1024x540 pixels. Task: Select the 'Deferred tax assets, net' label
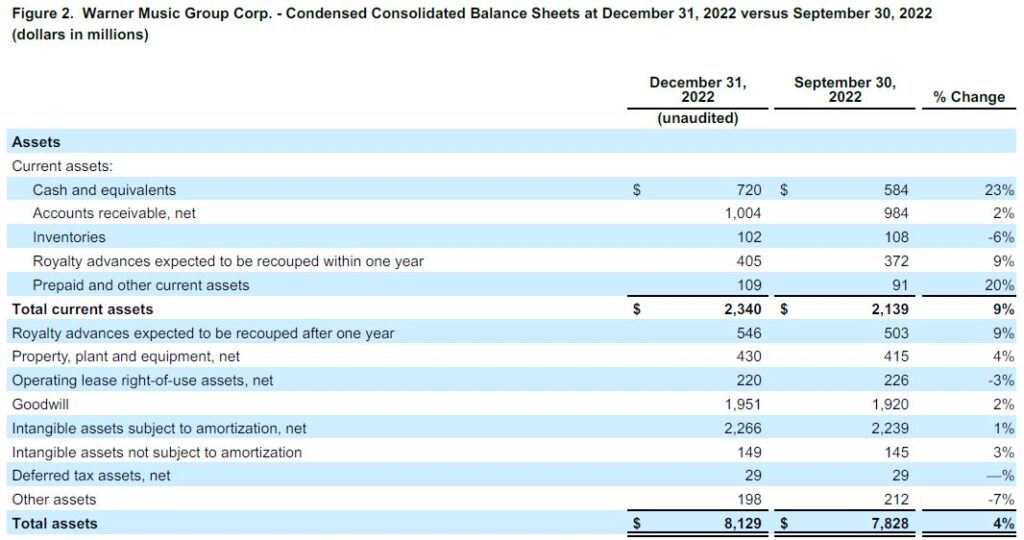click(x=91, y=476)
